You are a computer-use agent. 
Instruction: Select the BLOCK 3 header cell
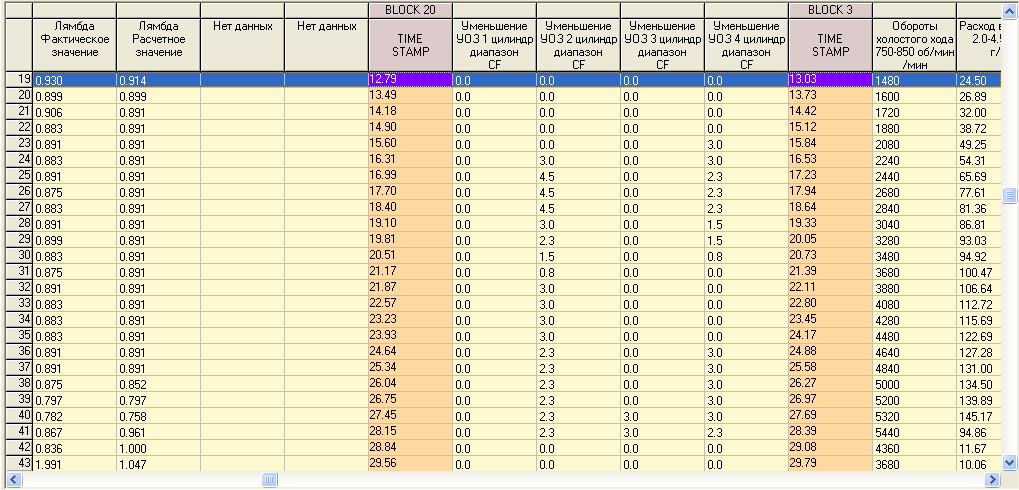coord(830,9)
